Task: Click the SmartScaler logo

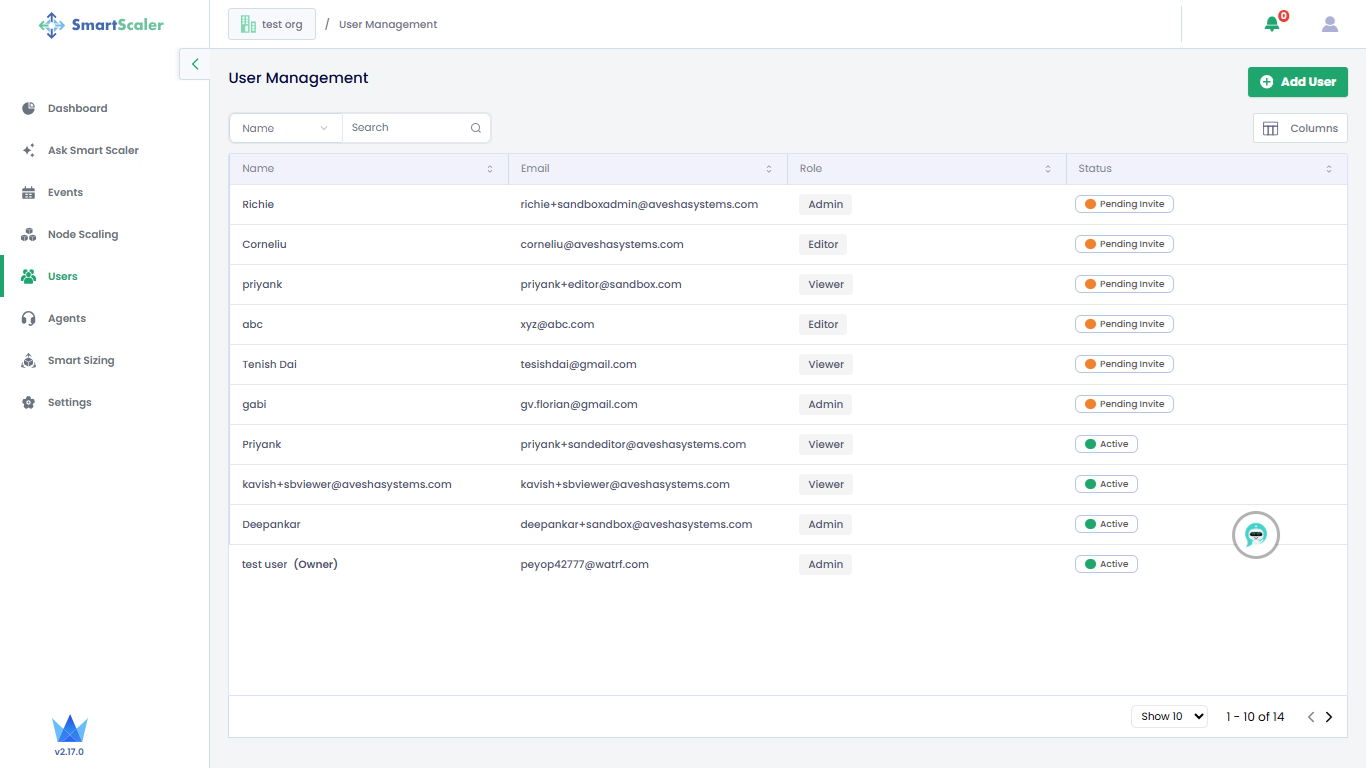Action: click(101, 25)
